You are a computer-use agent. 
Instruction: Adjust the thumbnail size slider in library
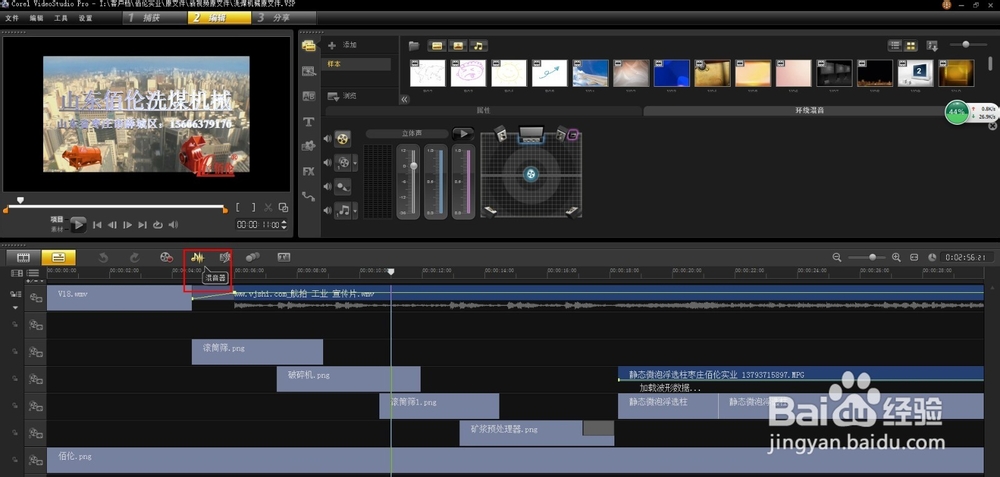[x=966, y=45]
